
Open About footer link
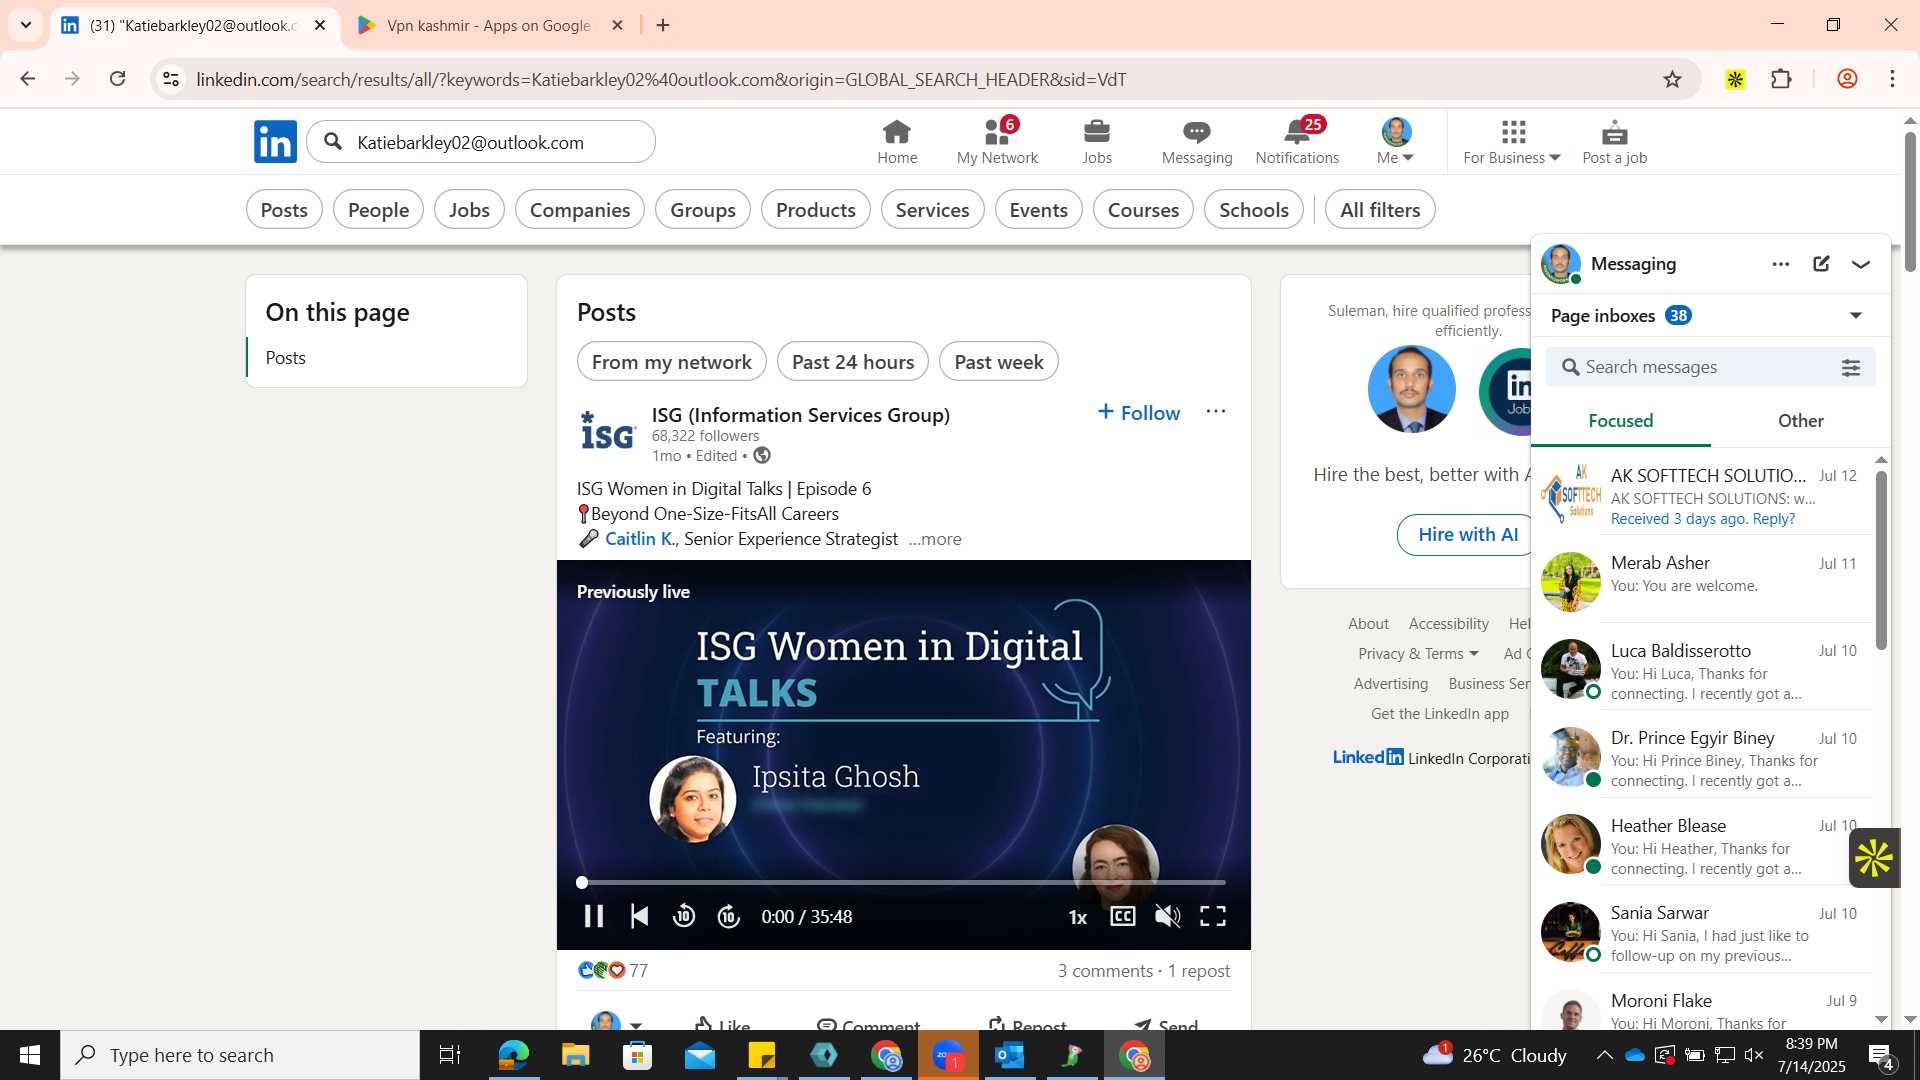[x=1368, y=623]
